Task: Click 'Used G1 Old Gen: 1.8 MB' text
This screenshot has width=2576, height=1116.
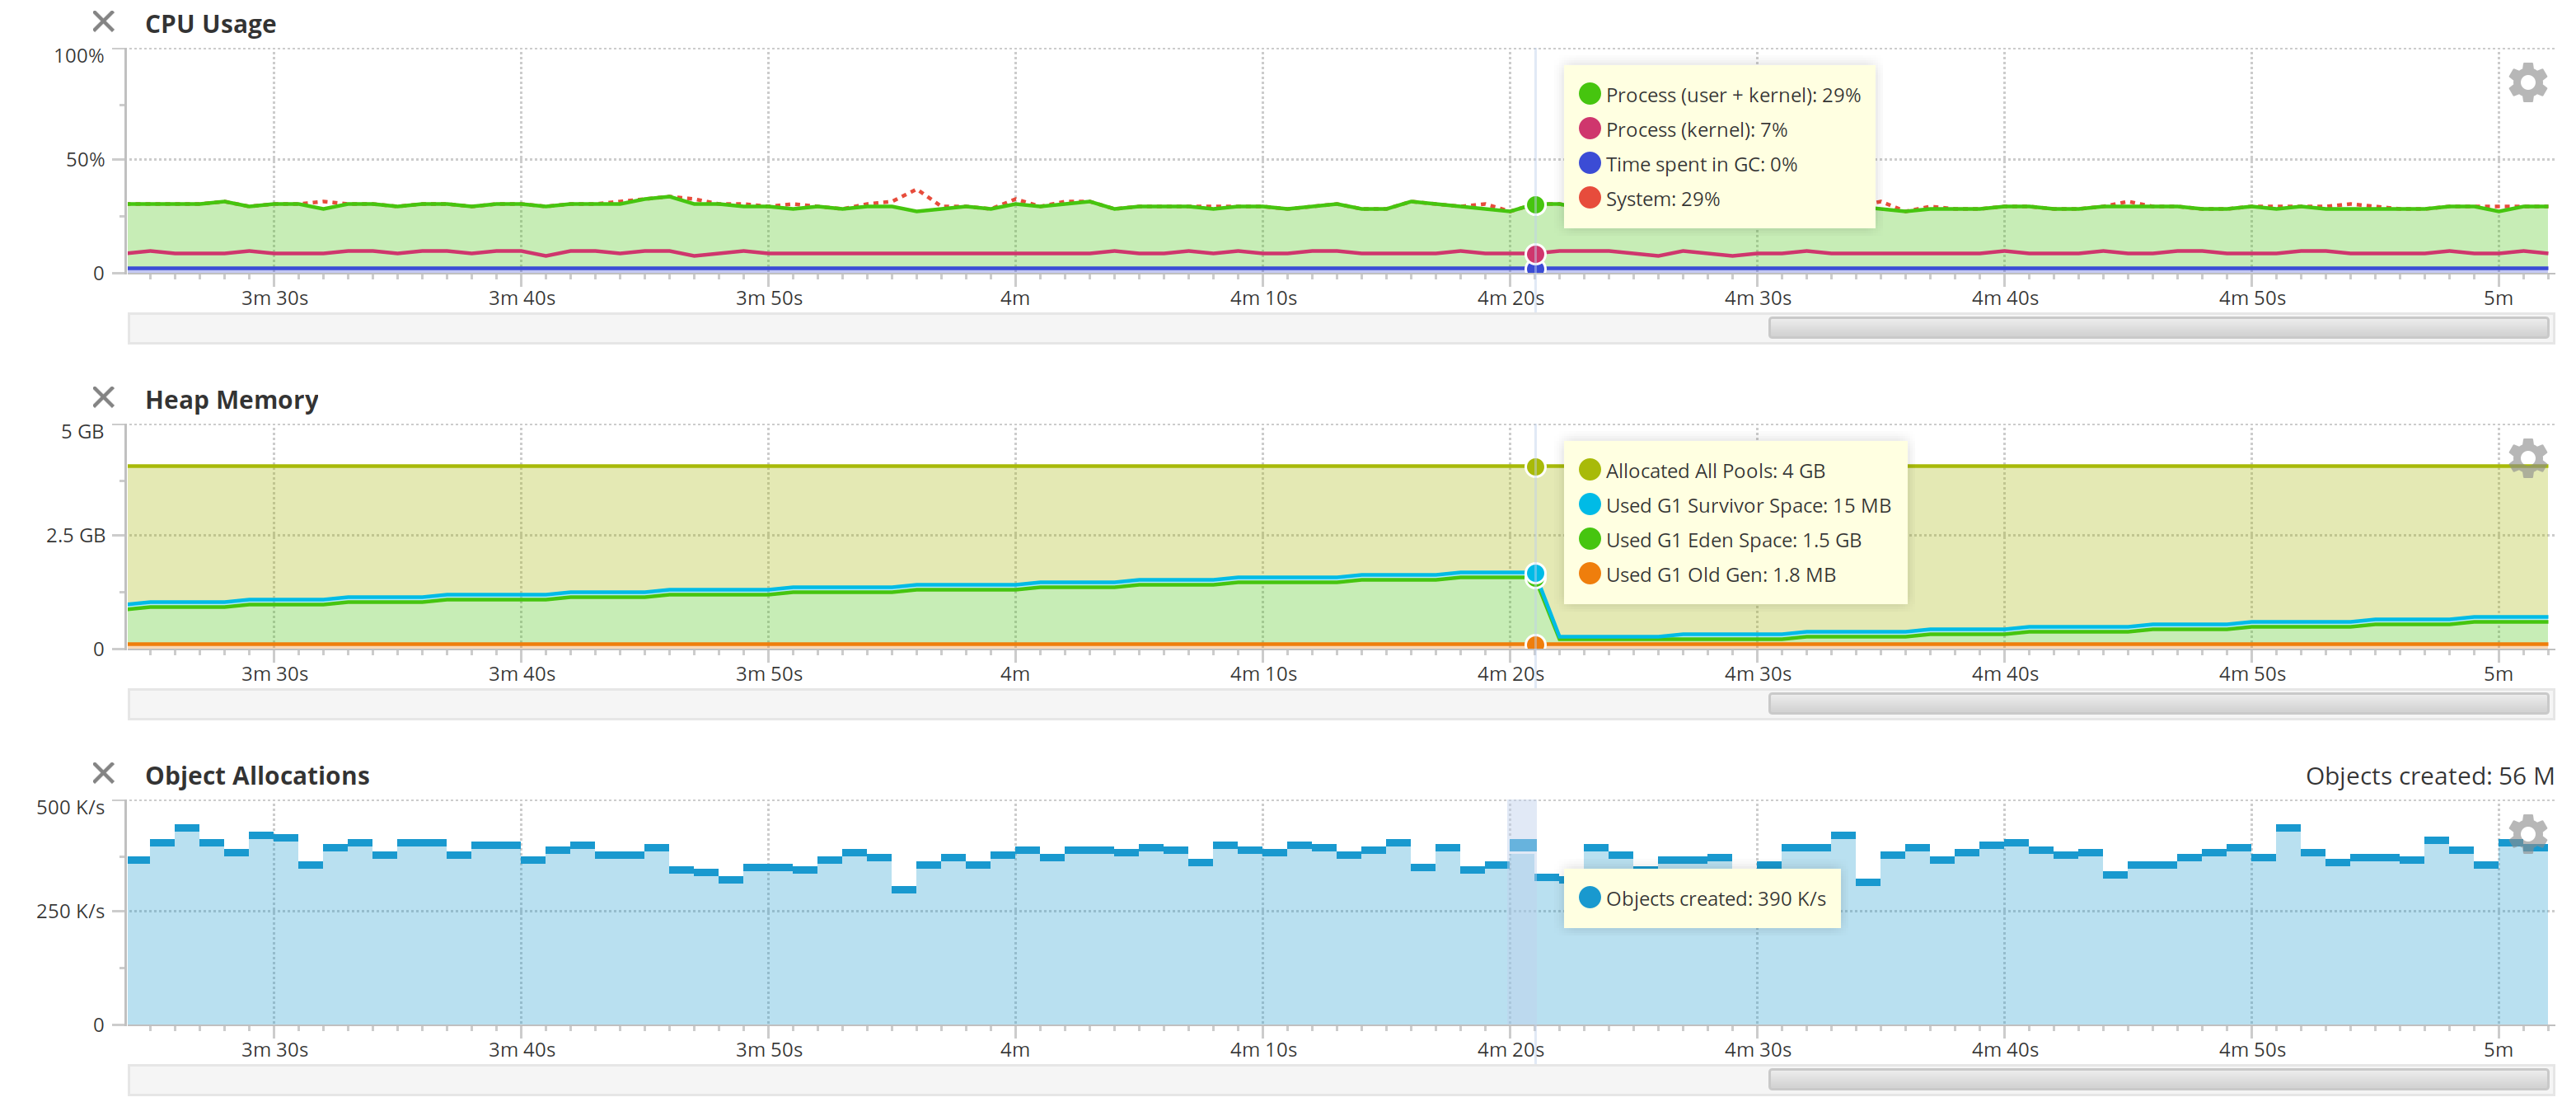Action: tap(1720, 575)
